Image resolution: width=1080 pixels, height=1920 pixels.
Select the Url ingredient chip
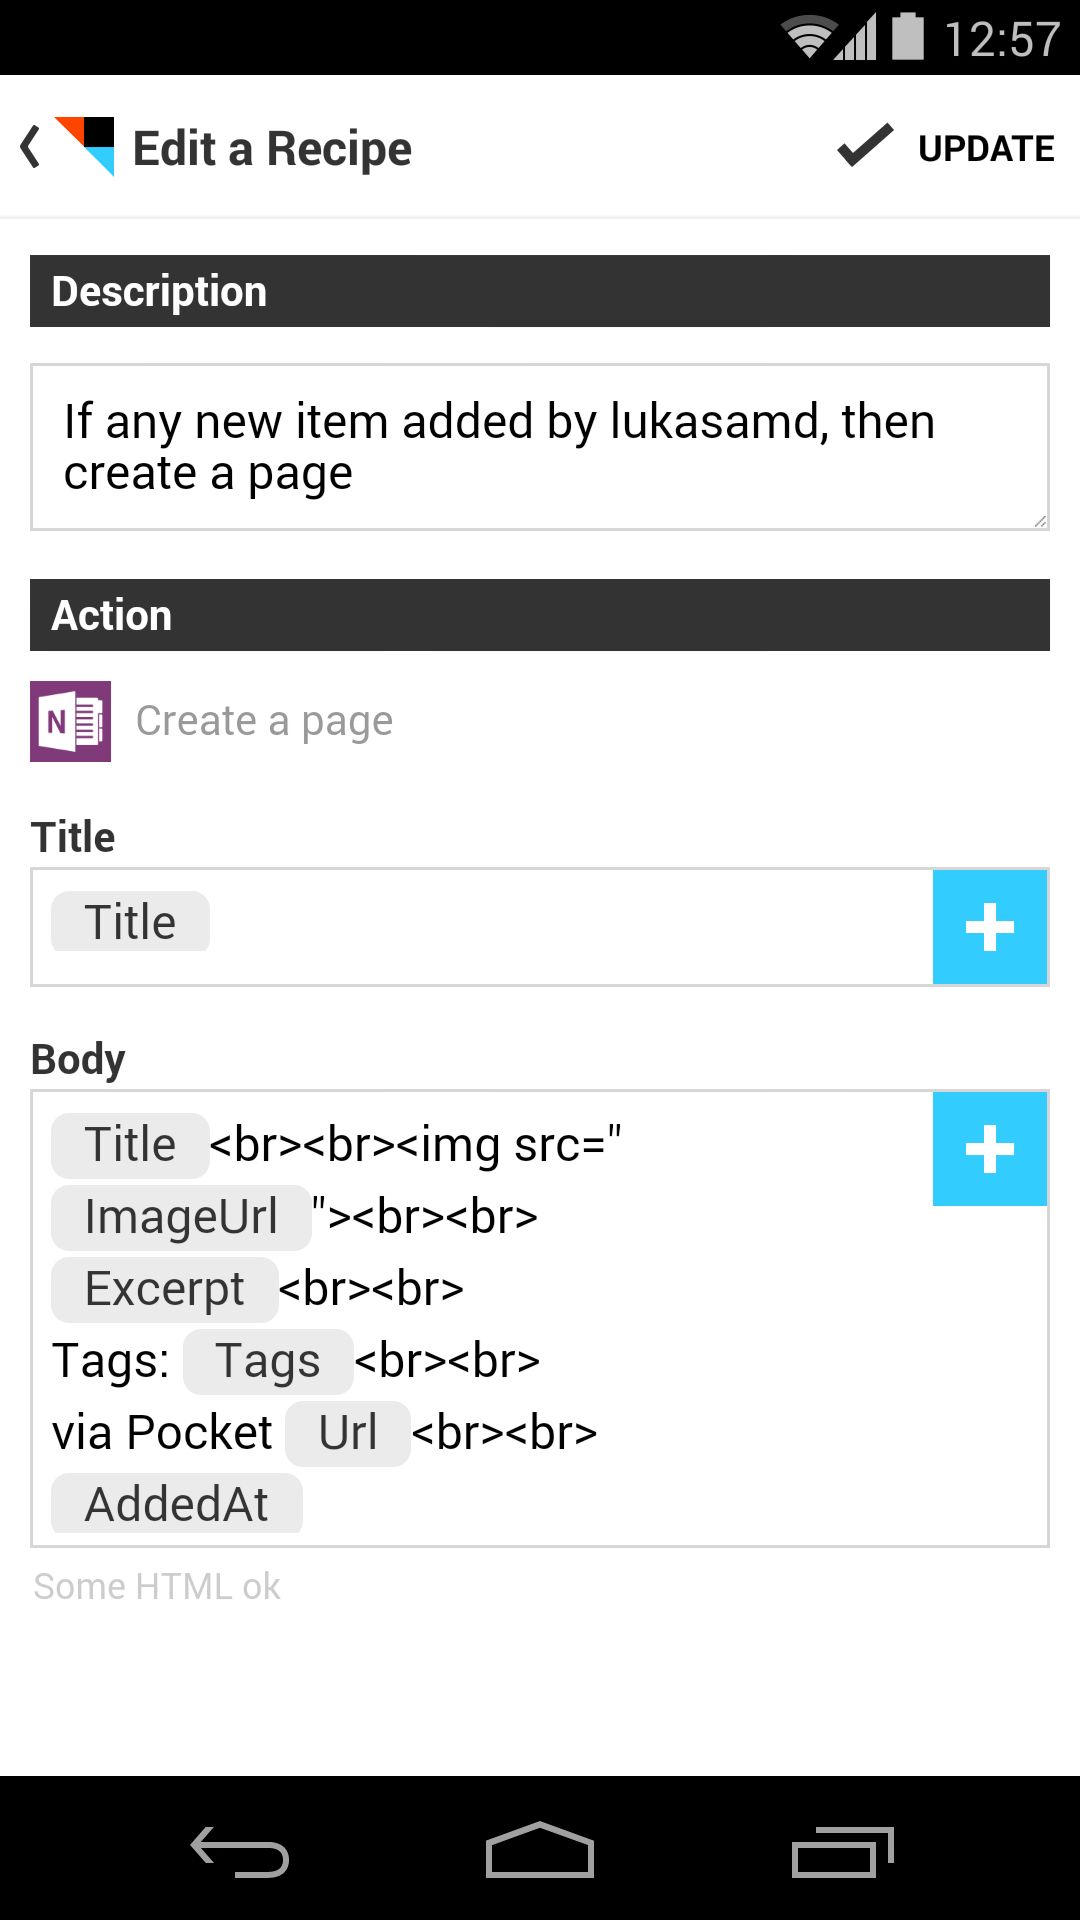click(348, 1433)
